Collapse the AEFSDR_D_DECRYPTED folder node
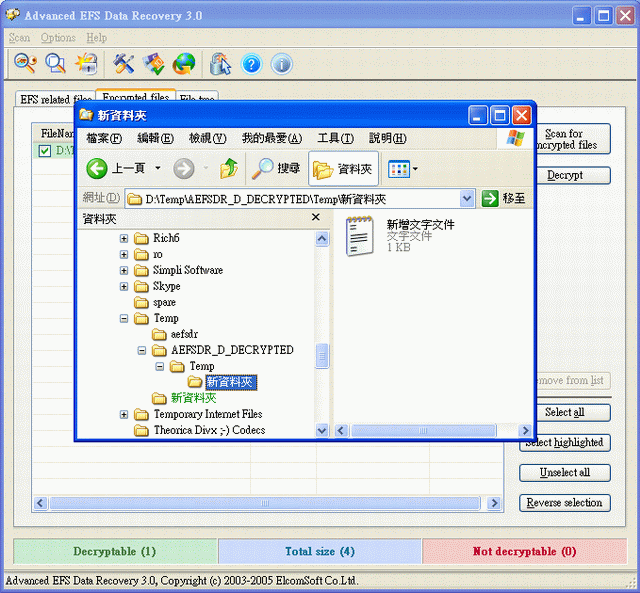 [x=142, y=350]
